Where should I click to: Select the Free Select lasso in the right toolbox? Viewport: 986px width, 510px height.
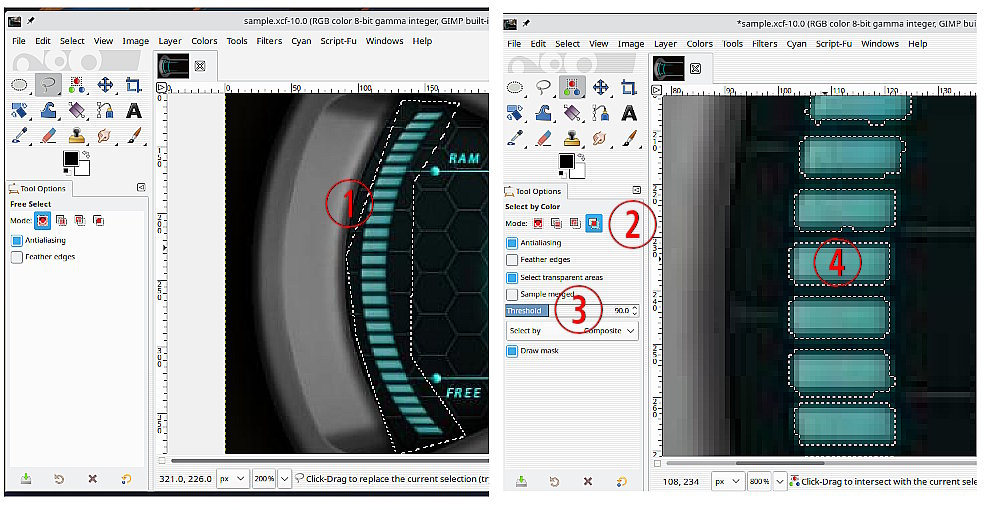tap(544, 87)
